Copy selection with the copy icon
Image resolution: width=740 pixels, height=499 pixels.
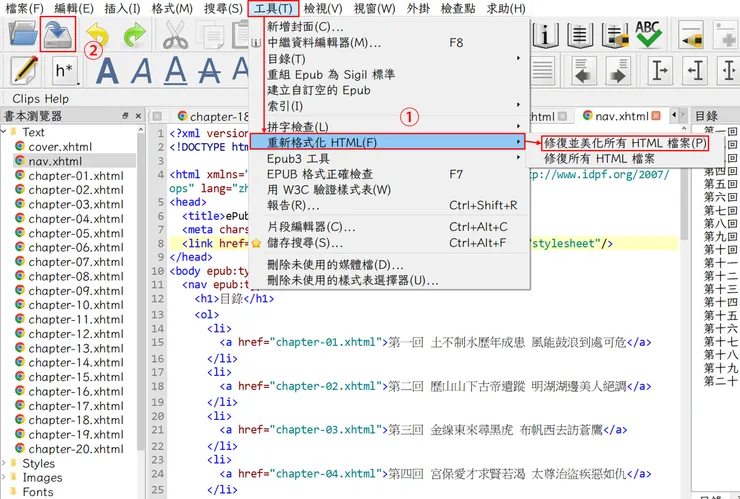[x=211, y=35]
